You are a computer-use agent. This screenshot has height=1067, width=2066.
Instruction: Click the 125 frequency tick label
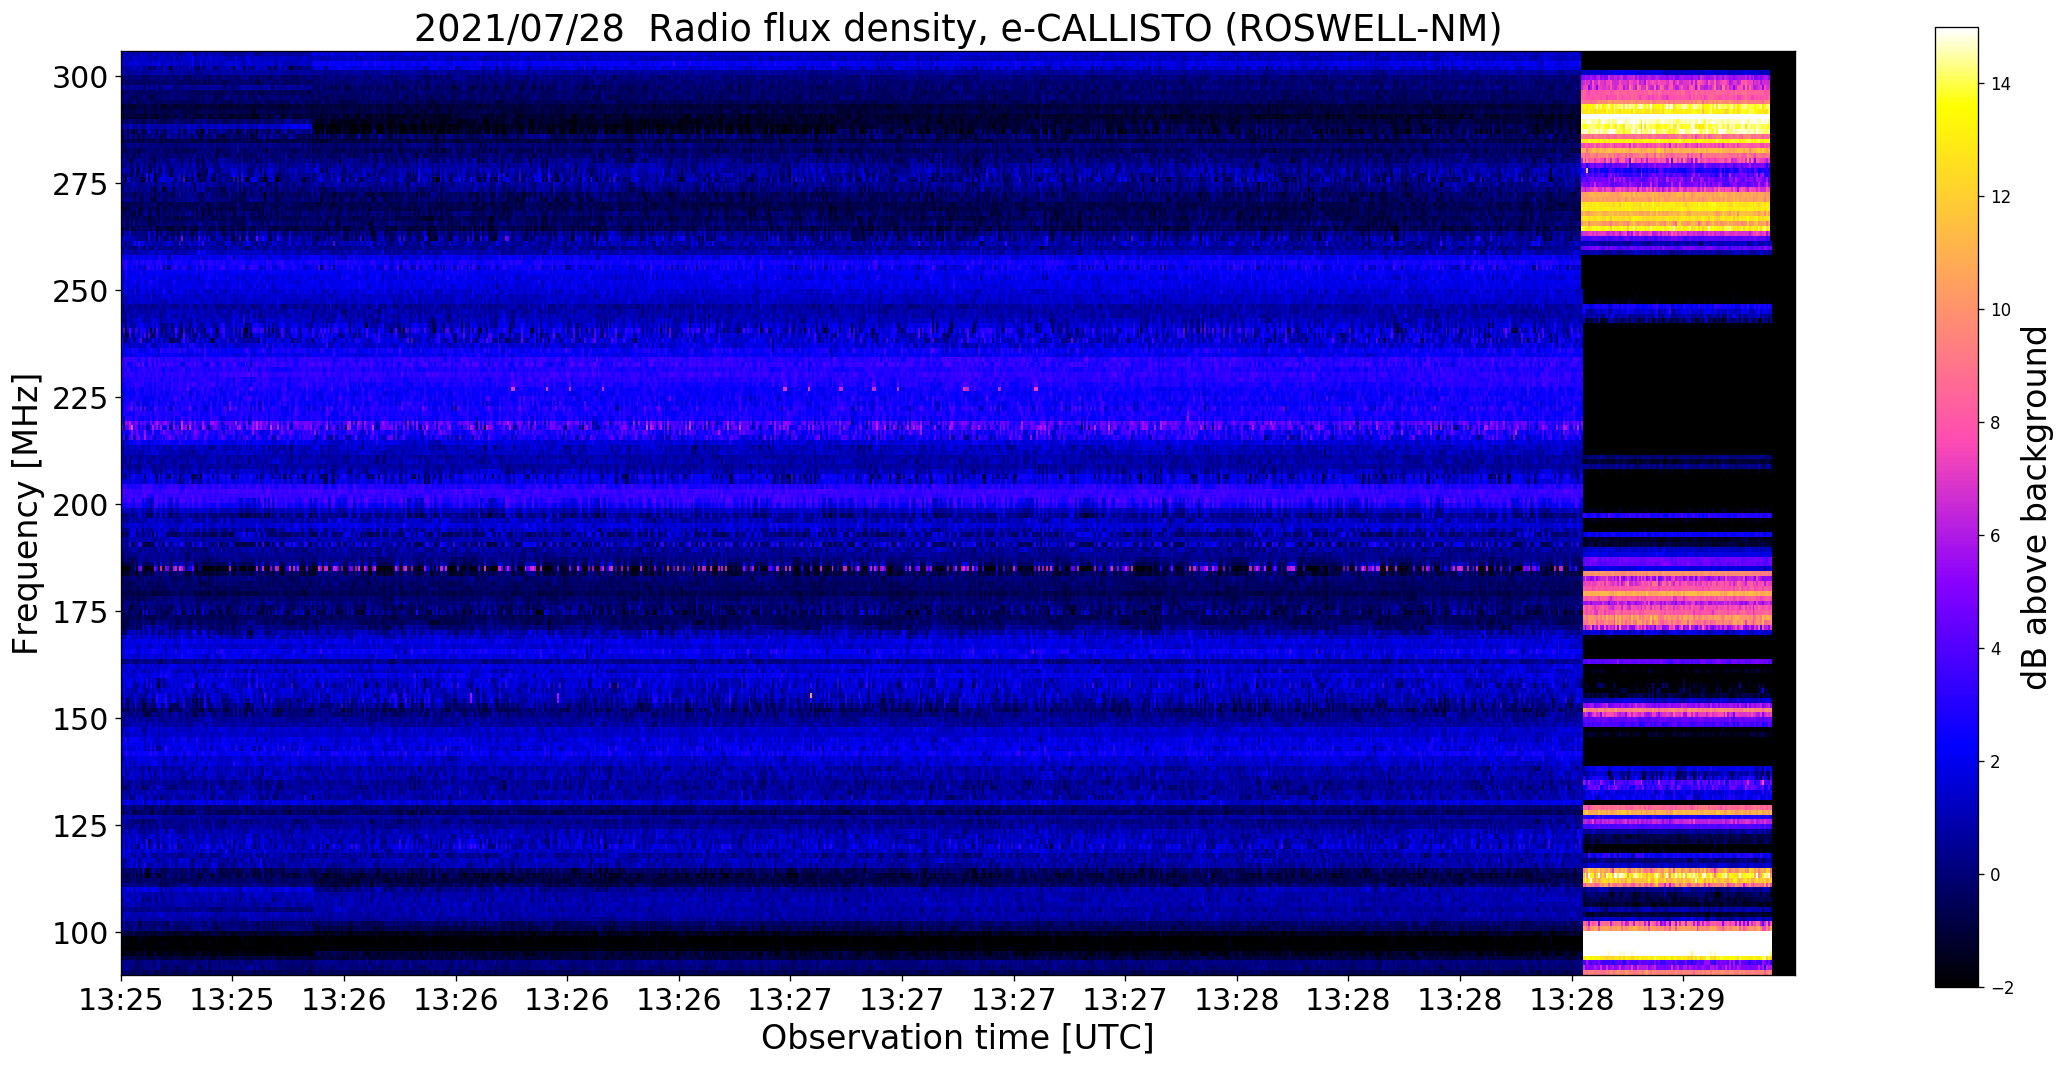80,826
